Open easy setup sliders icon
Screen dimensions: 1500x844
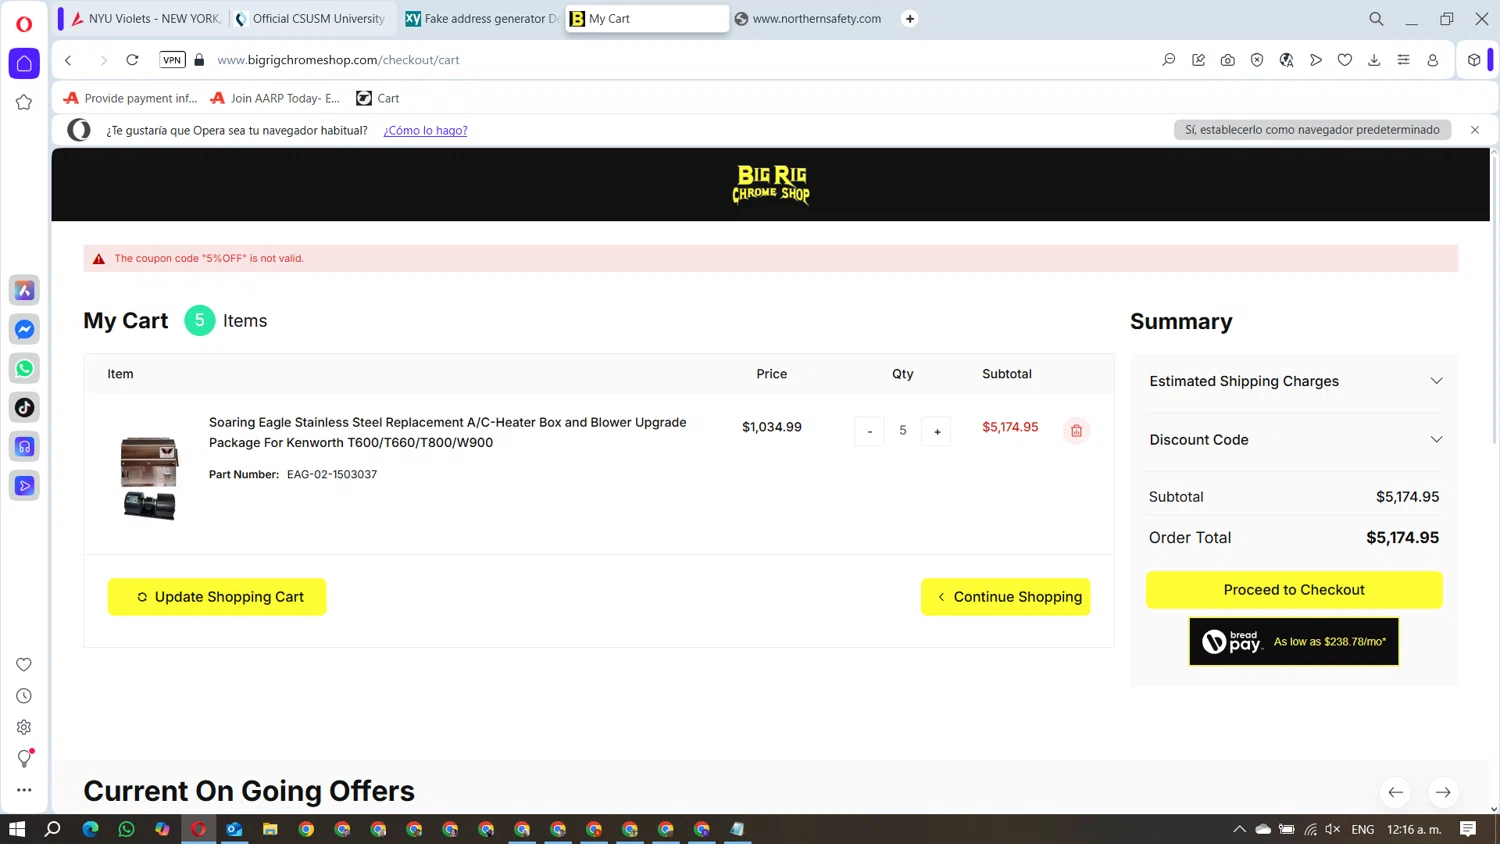click(x=1403, y=60)
